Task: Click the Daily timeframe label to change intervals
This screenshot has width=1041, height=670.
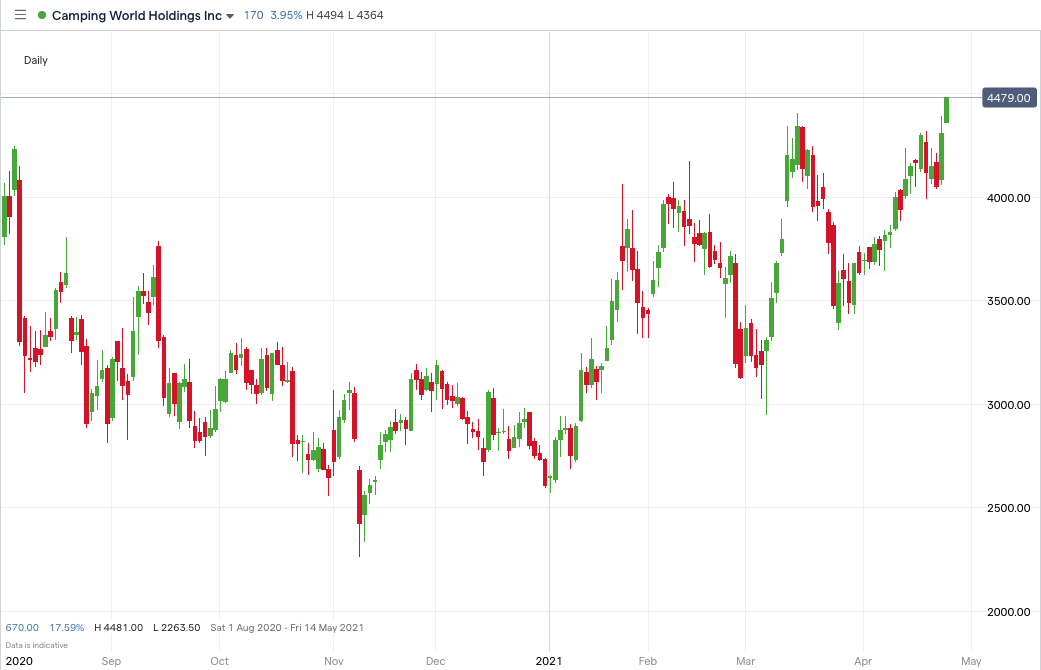Action: (35, 60)
